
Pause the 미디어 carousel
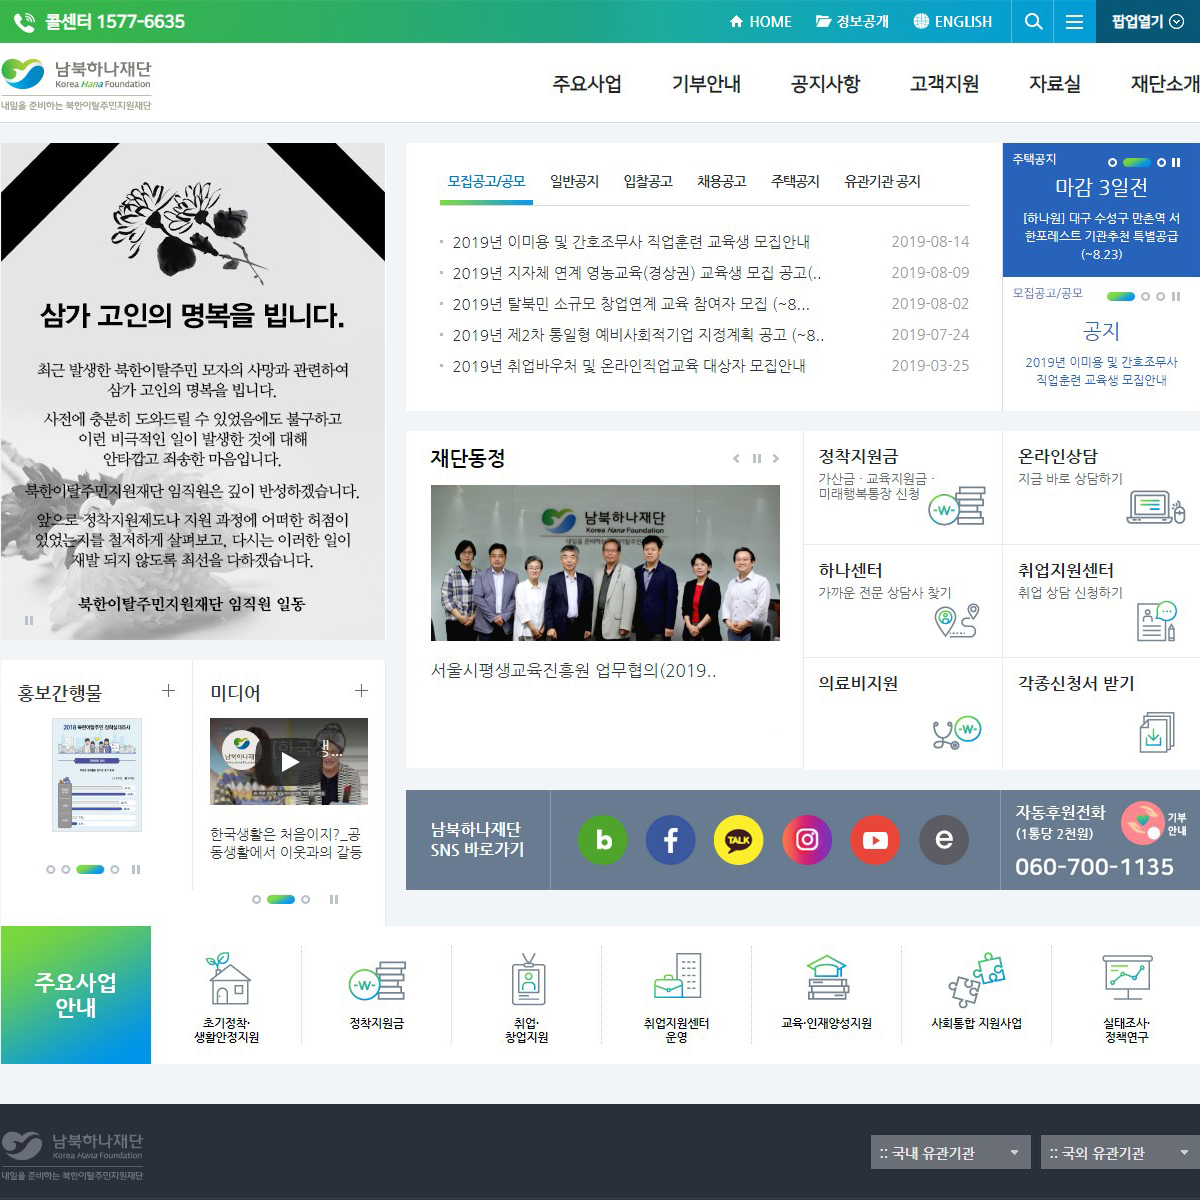[x=333, y=899]
